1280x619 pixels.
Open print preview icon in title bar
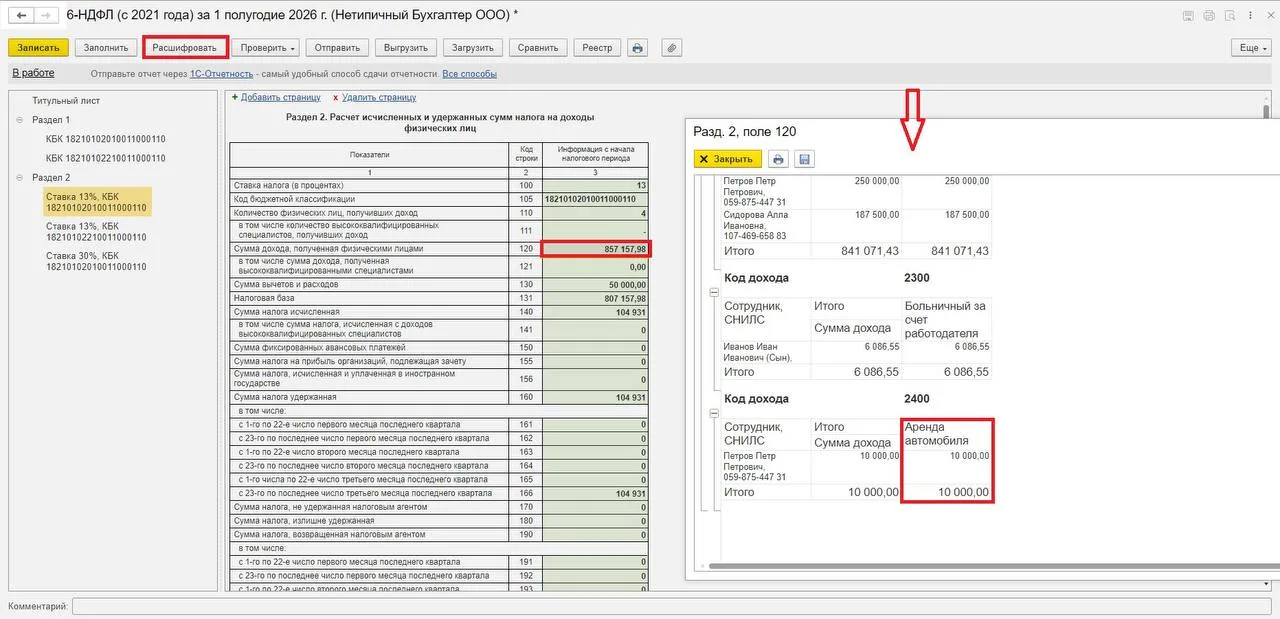pyautogui.click(x=1209, y=16)
